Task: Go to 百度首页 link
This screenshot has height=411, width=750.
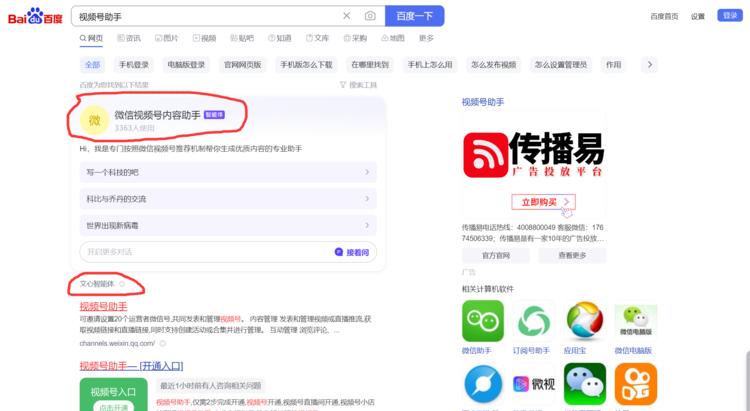Action: pos(664,16)
